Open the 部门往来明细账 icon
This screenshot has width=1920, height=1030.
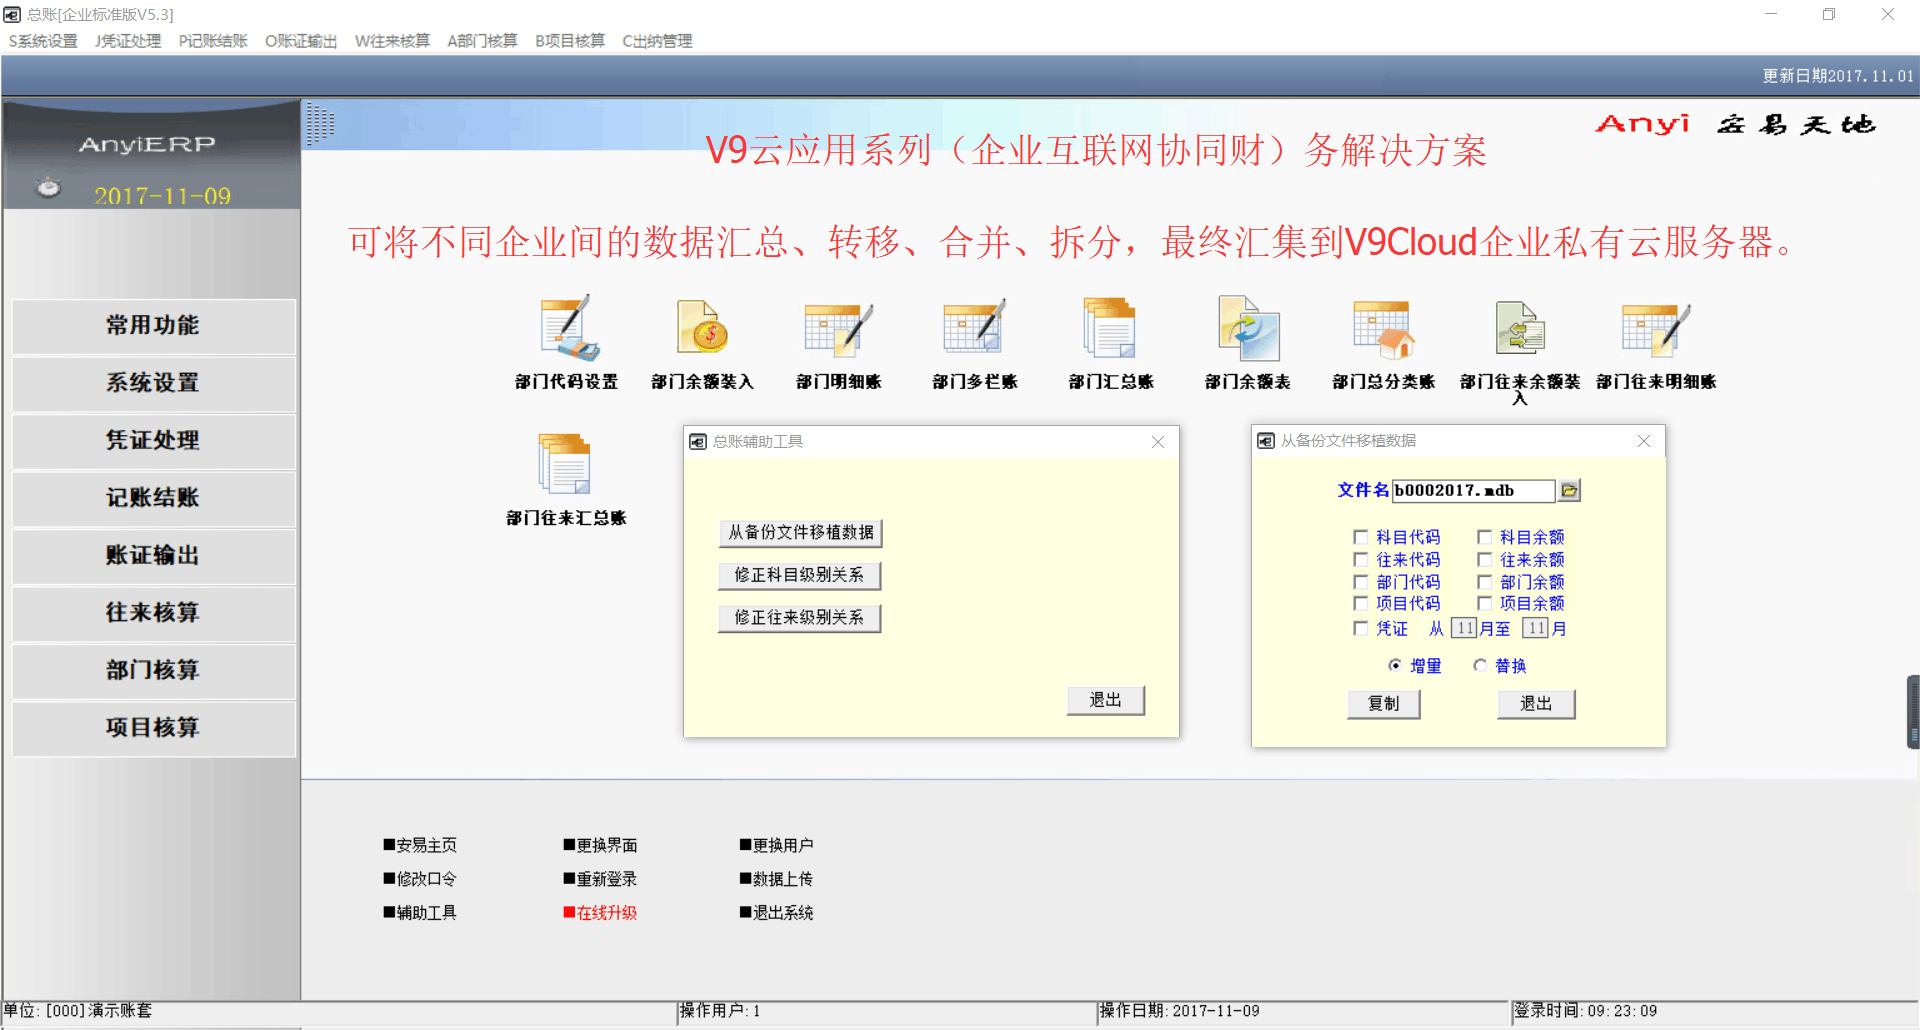1656,329
